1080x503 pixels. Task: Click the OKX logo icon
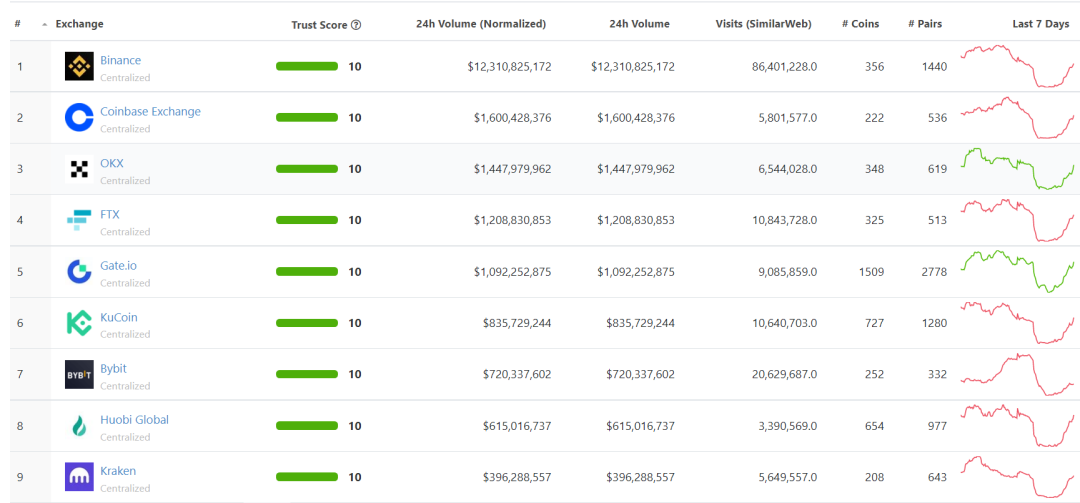79,169
